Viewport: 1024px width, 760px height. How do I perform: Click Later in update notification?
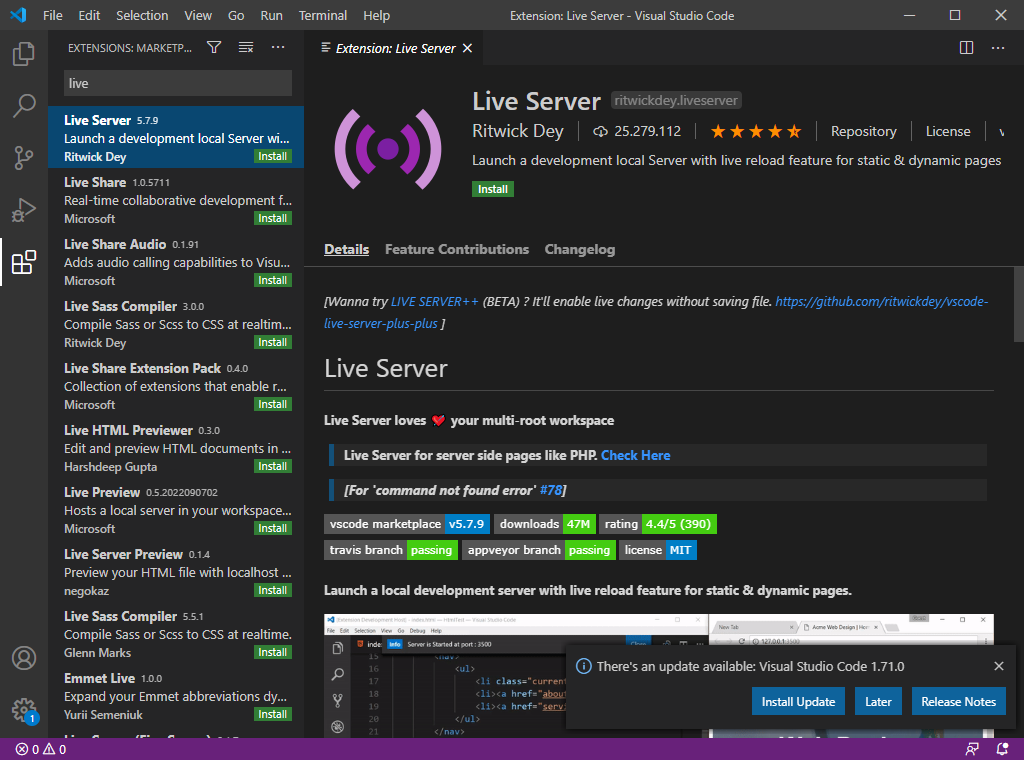878,701
